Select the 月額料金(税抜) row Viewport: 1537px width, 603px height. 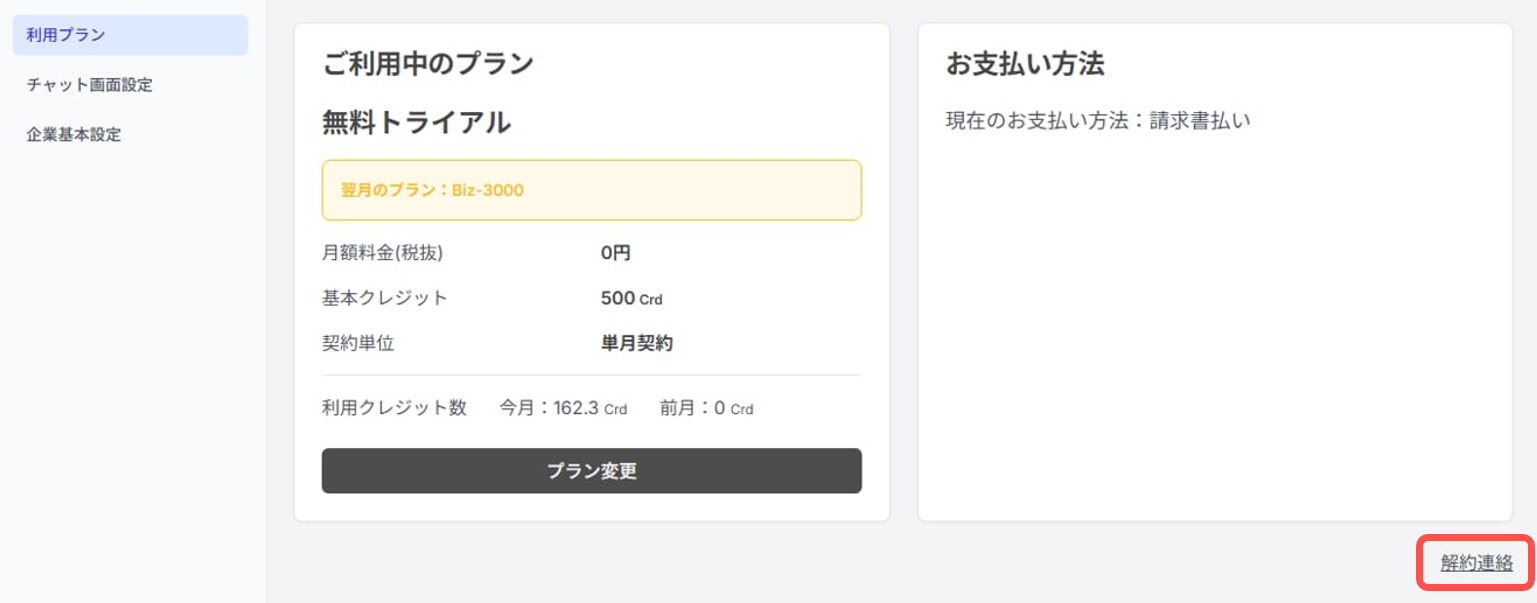pos(381,253)
